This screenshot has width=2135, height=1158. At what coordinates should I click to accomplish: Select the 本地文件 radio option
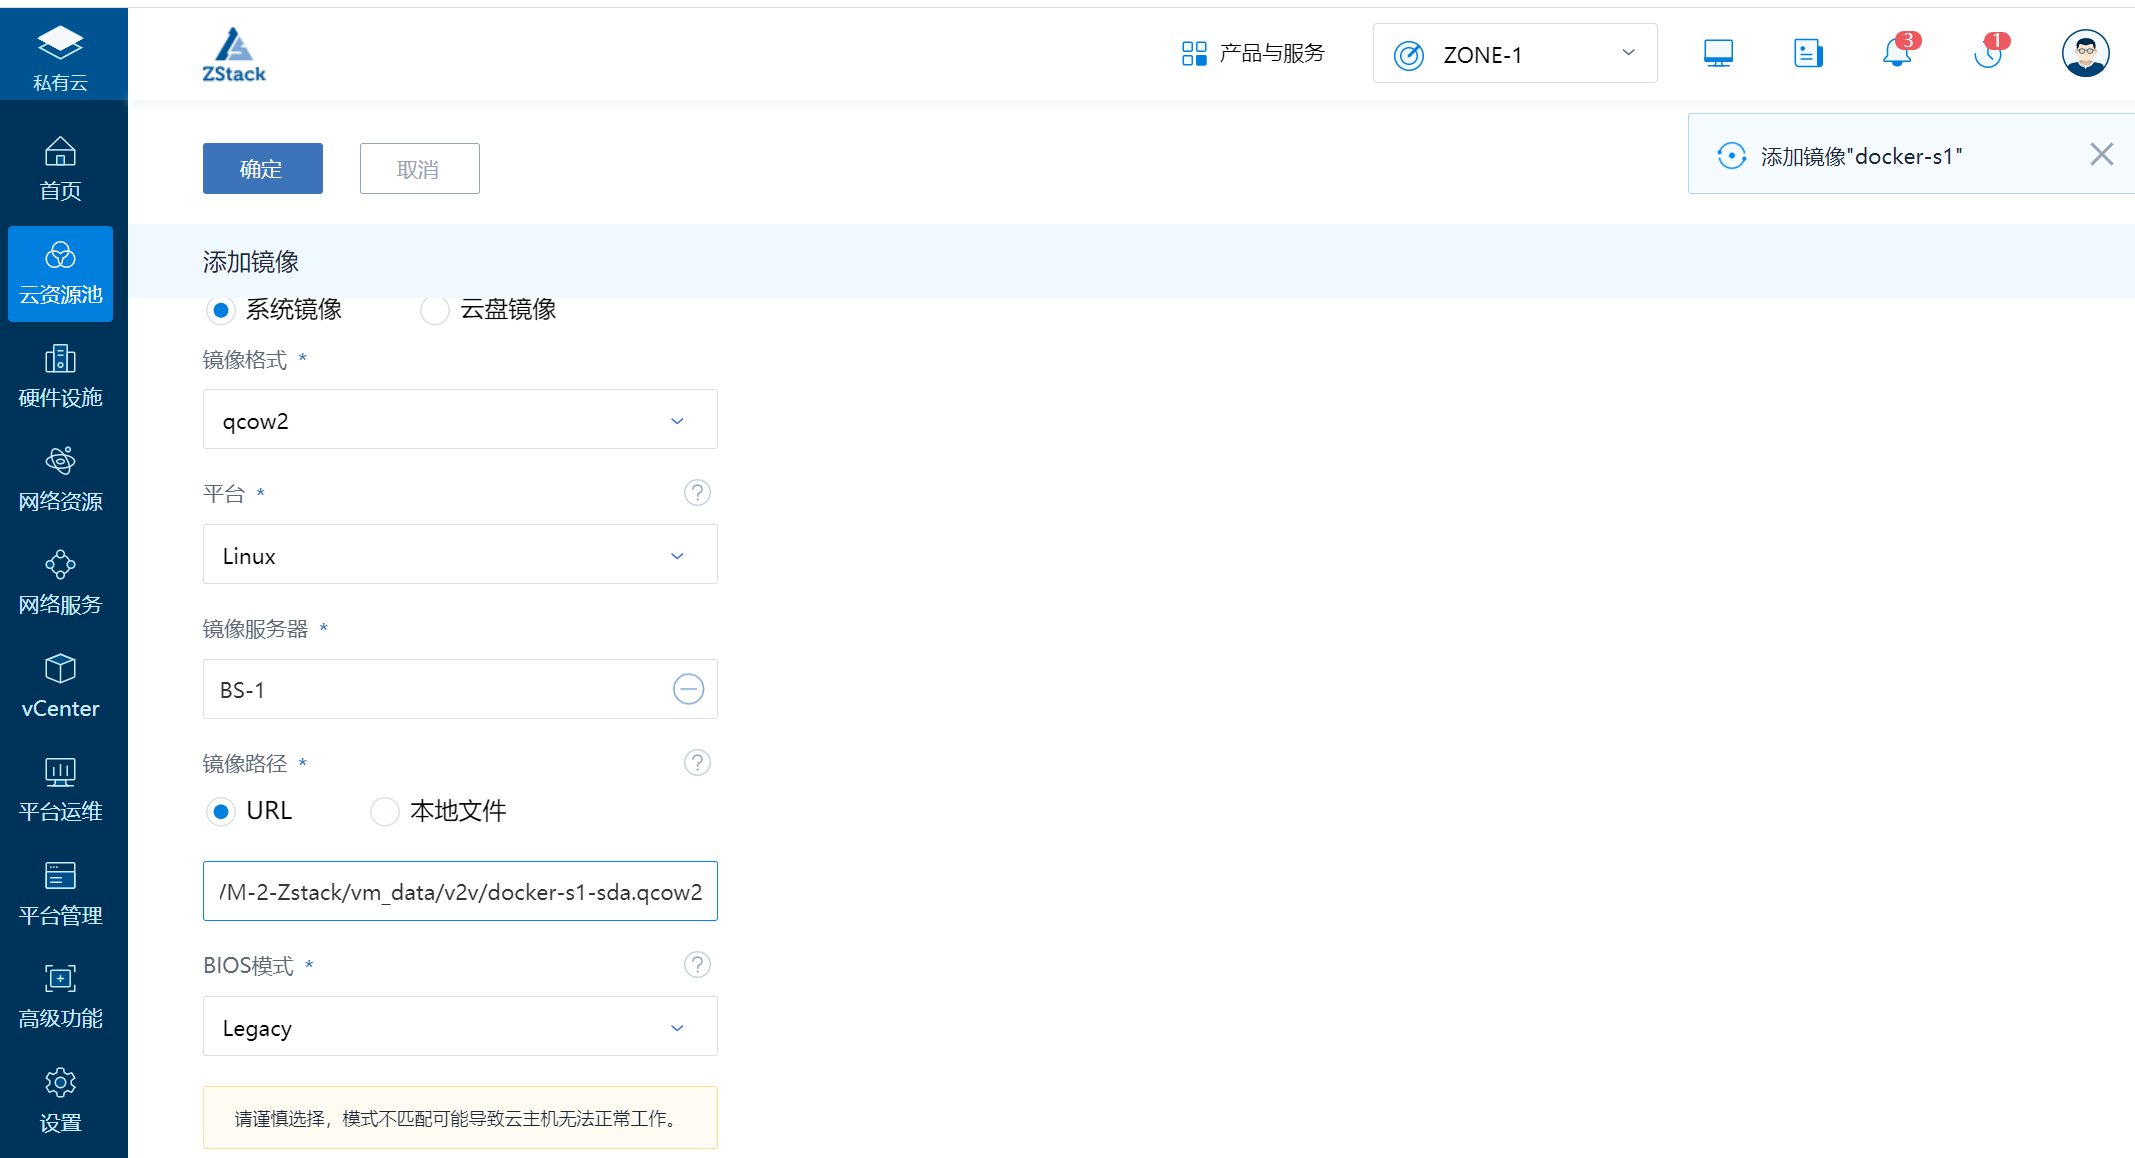tap(384, 811)
